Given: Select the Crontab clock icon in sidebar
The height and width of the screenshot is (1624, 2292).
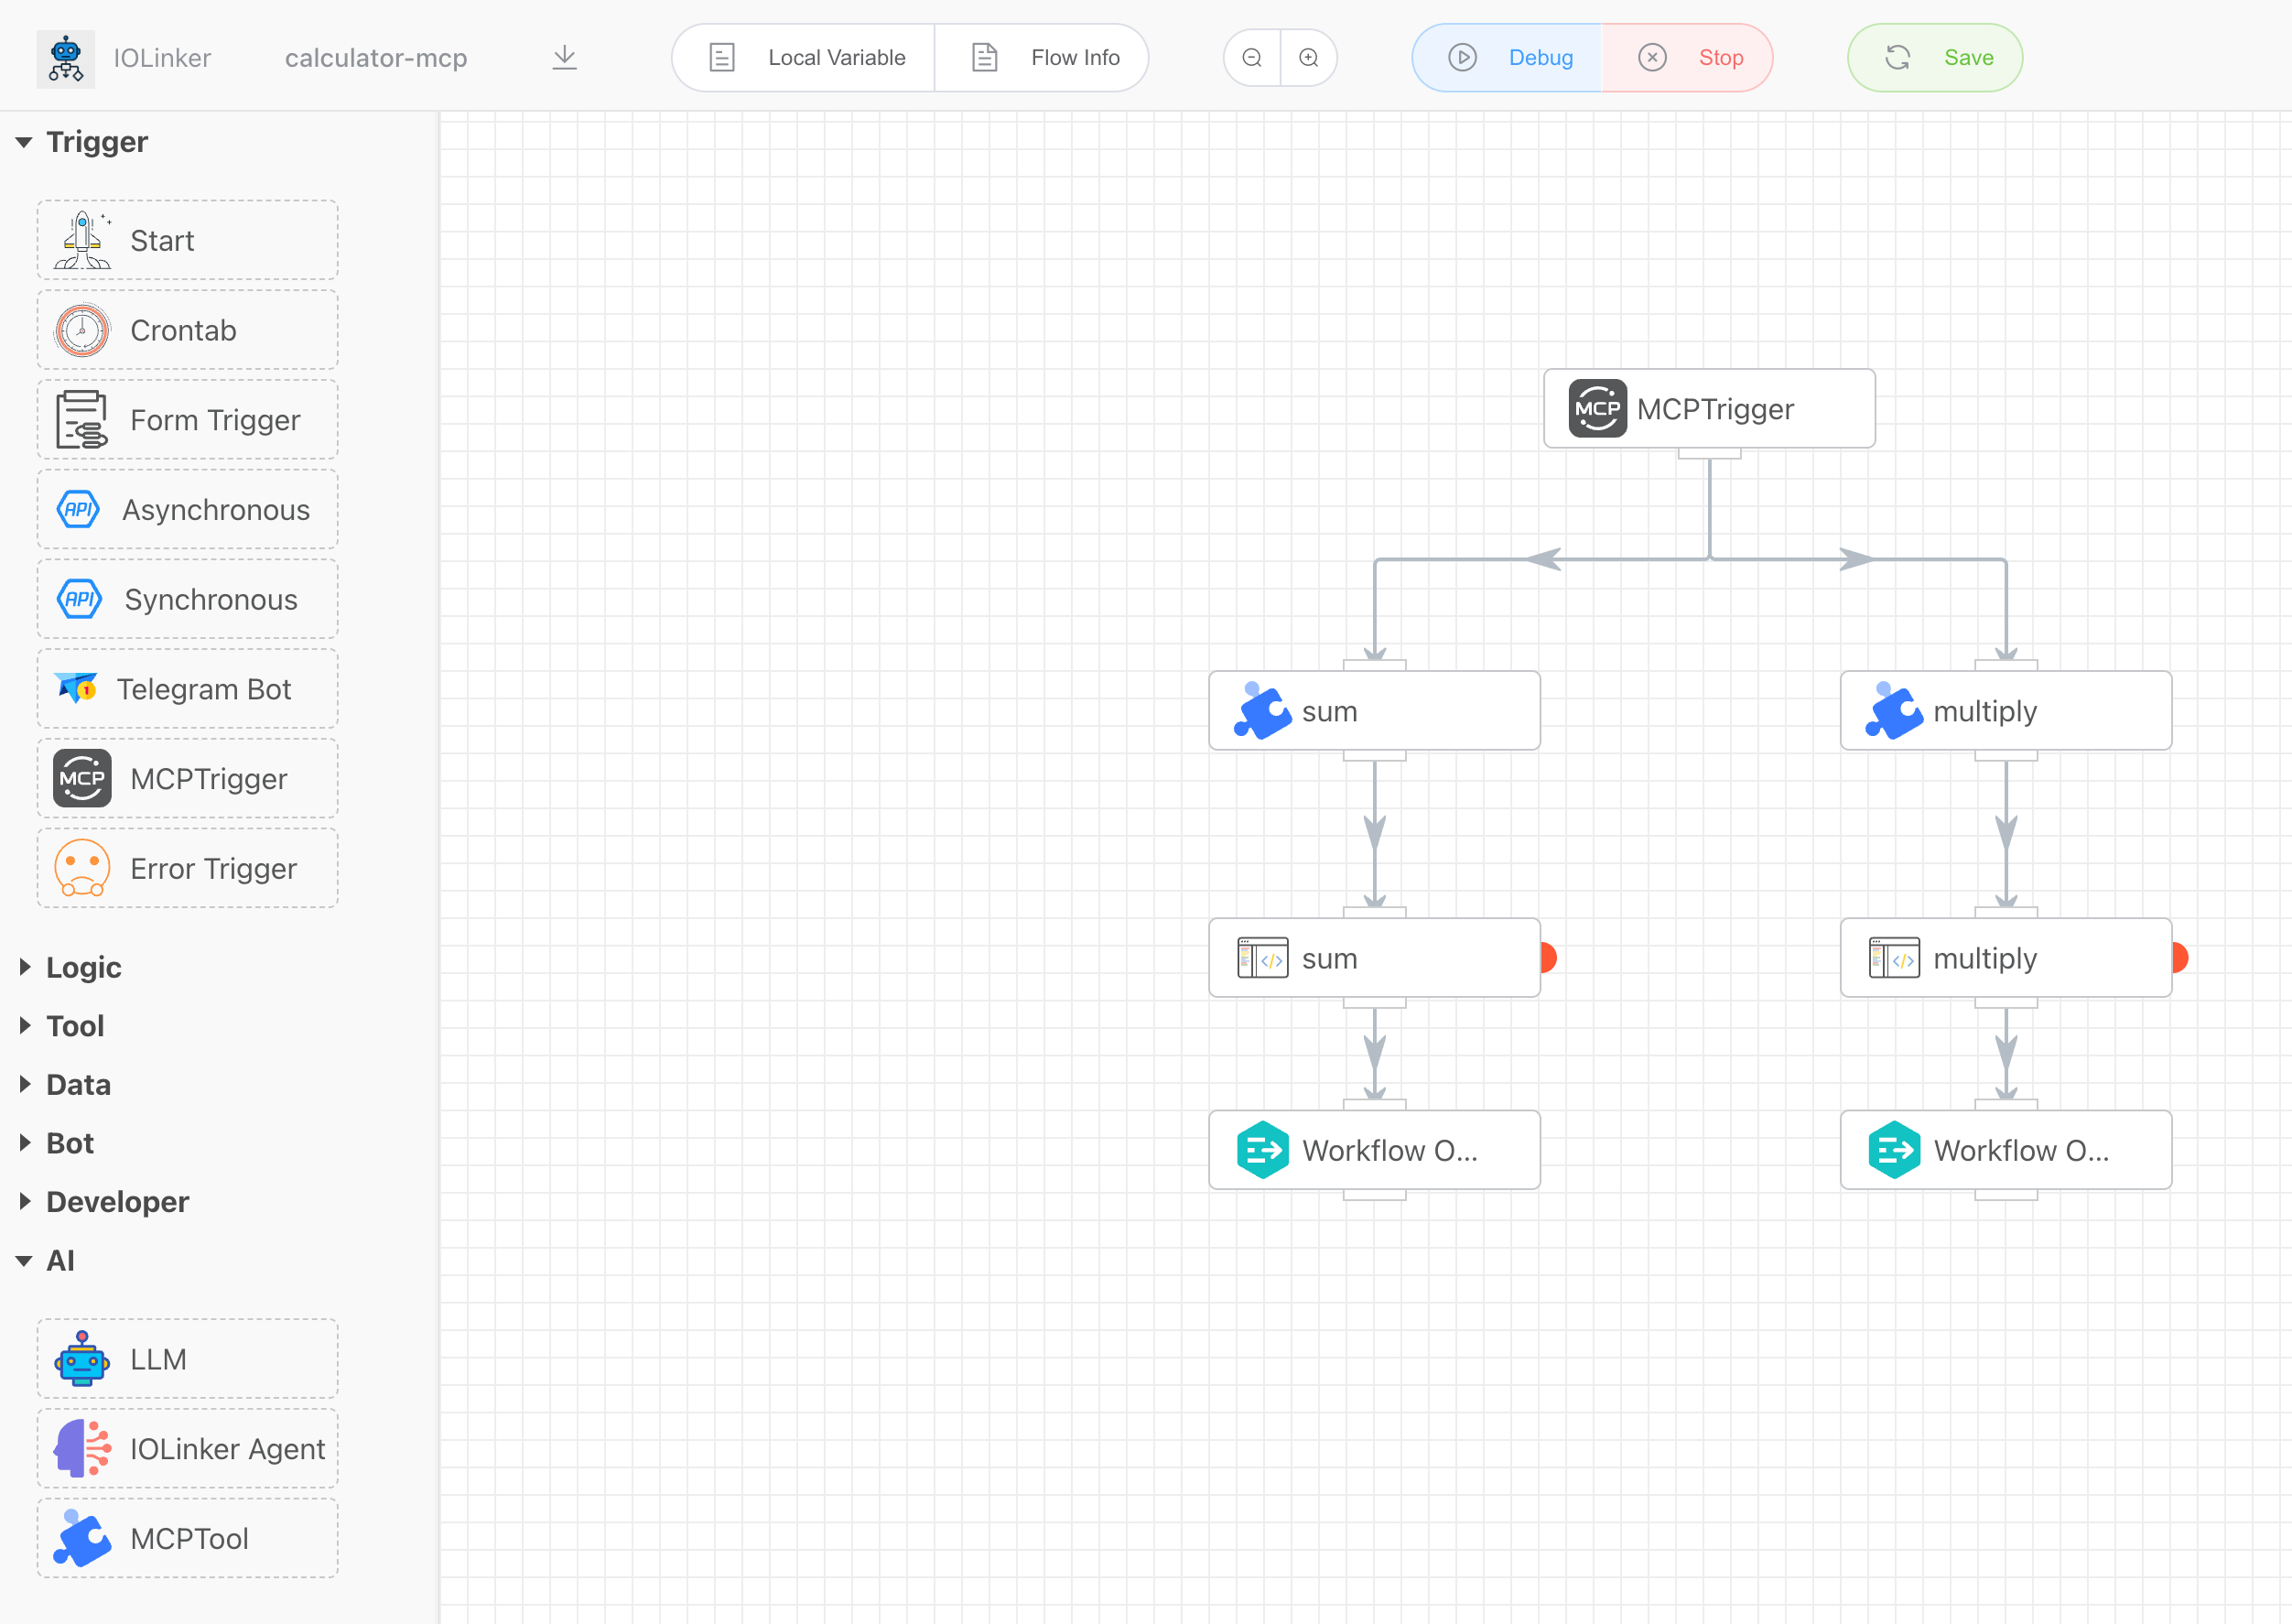Looking at the screenshot, I should (82, 330).
